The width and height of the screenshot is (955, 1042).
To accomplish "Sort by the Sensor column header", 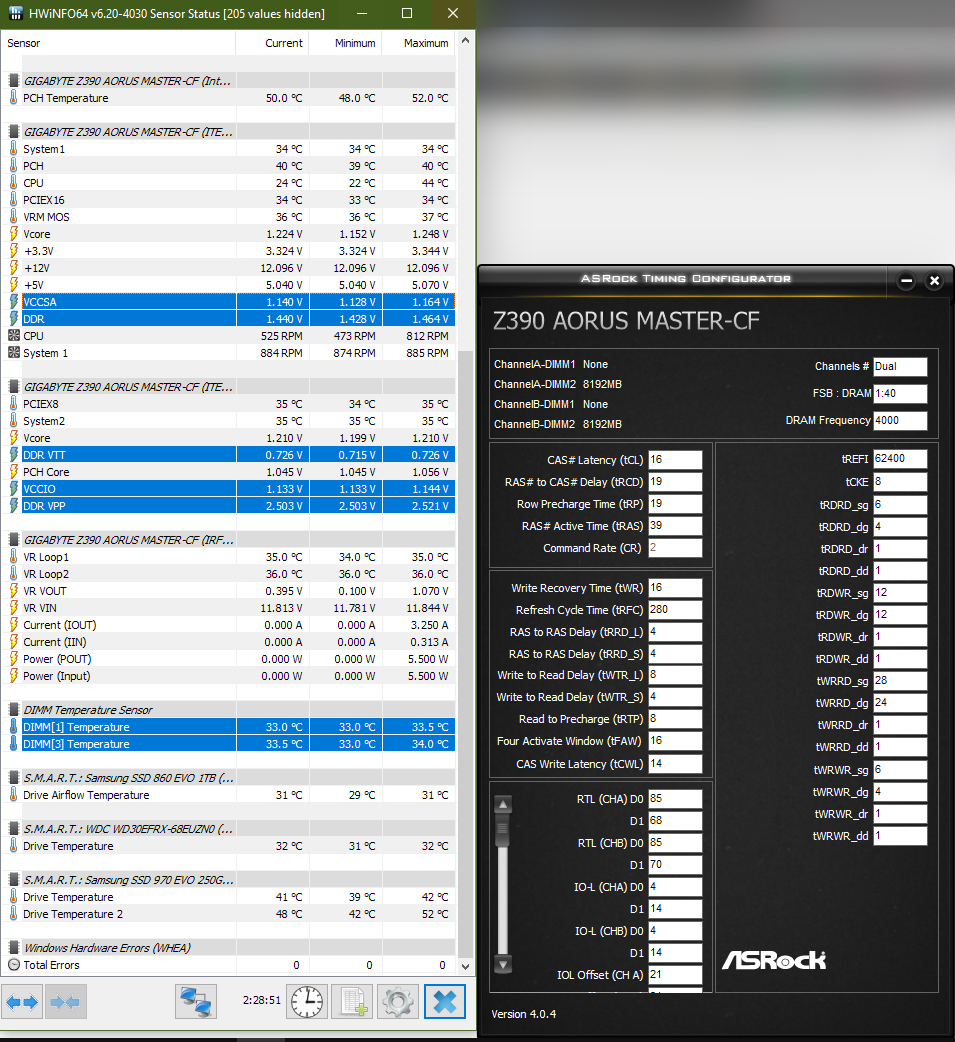I will [118, 43].
